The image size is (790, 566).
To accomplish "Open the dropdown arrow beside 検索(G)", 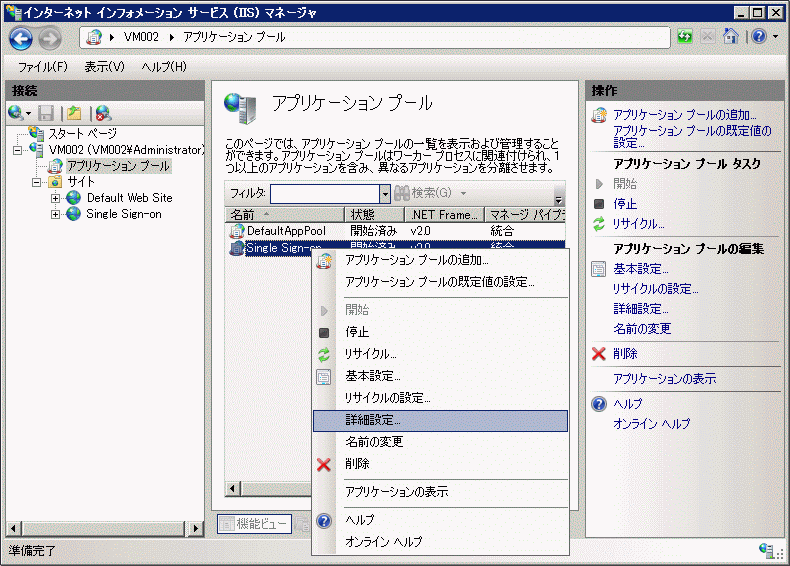I will click(464, 194).
